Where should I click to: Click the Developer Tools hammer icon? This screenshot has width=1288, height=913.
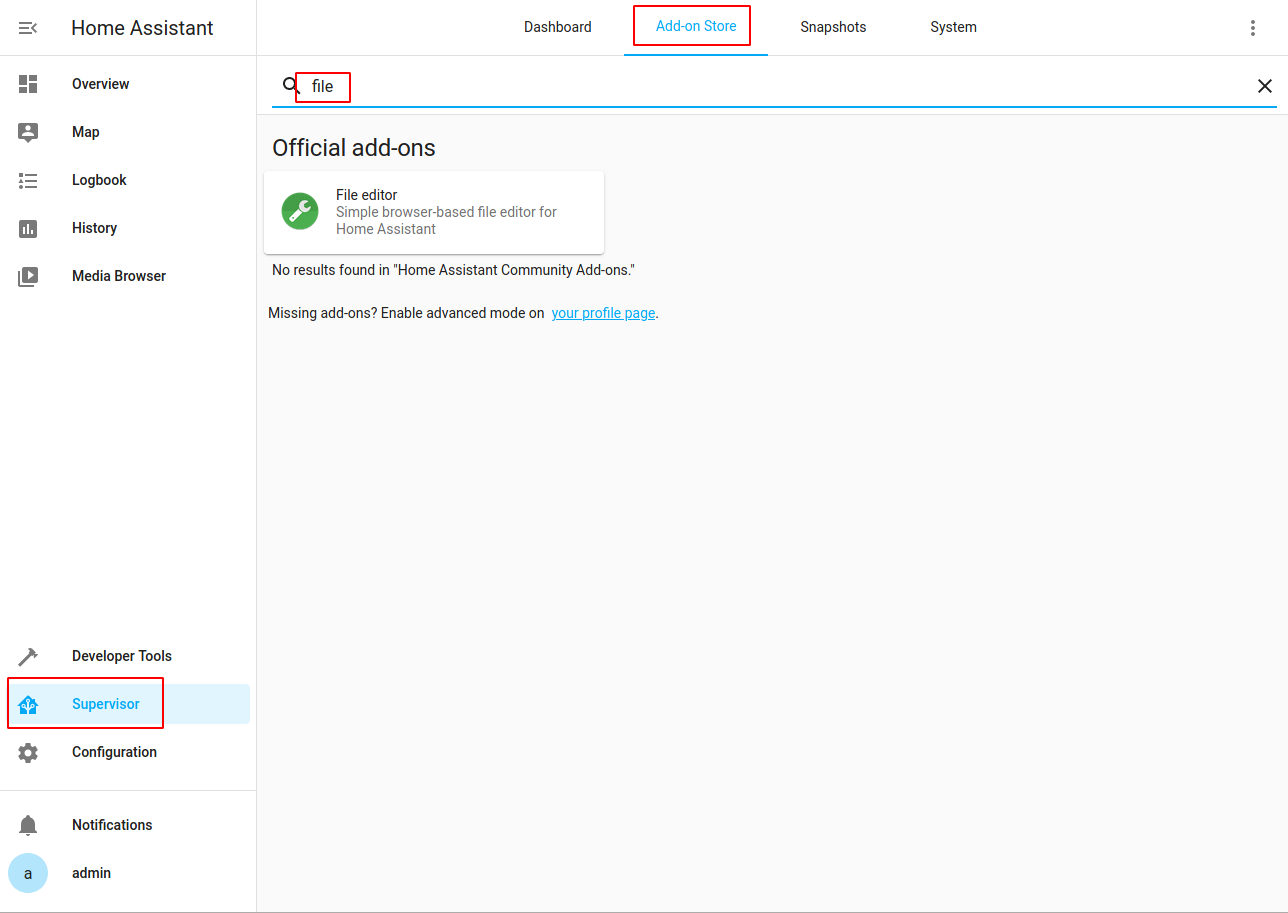coord(28,656)
